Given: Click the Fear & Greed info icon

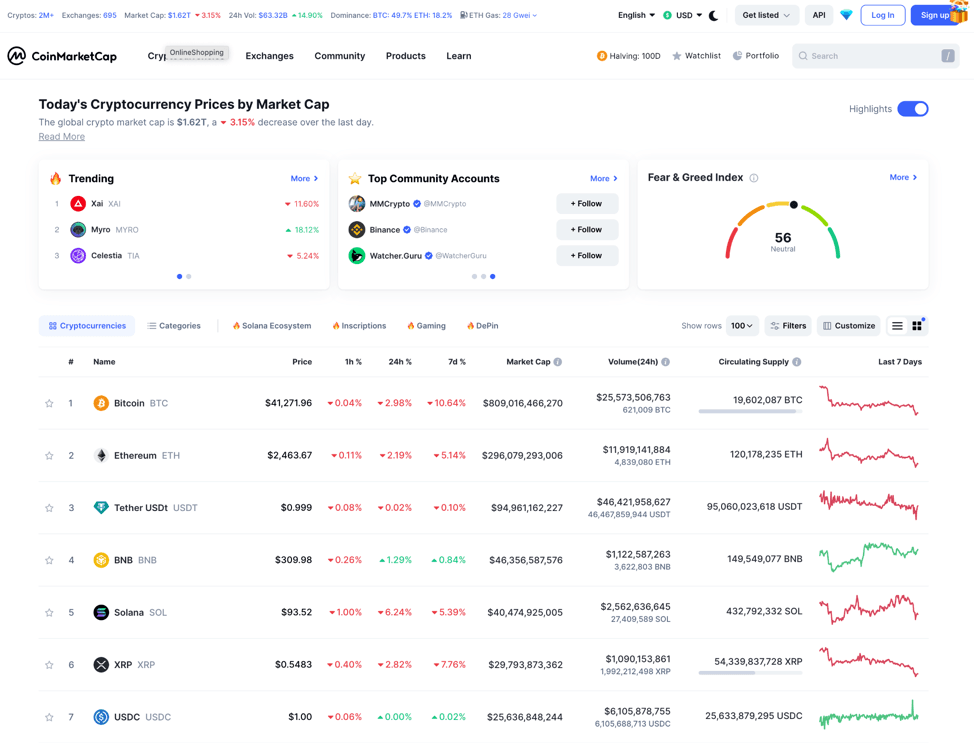Looking at the screenshot, I should point(754,178).
